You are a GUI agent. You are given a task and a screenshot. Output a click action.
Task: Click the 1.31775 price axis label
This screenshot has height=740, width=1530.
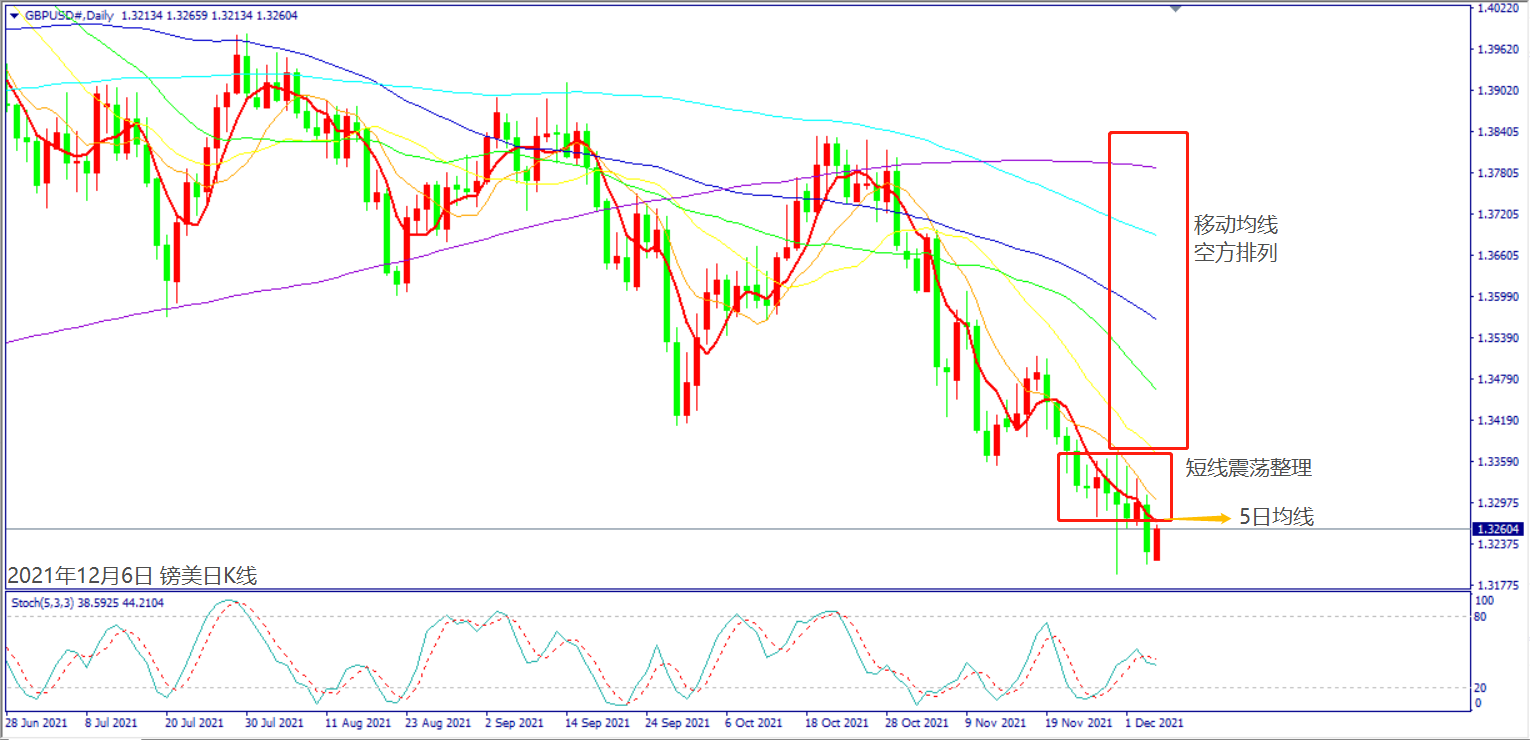pos(1498,586)
